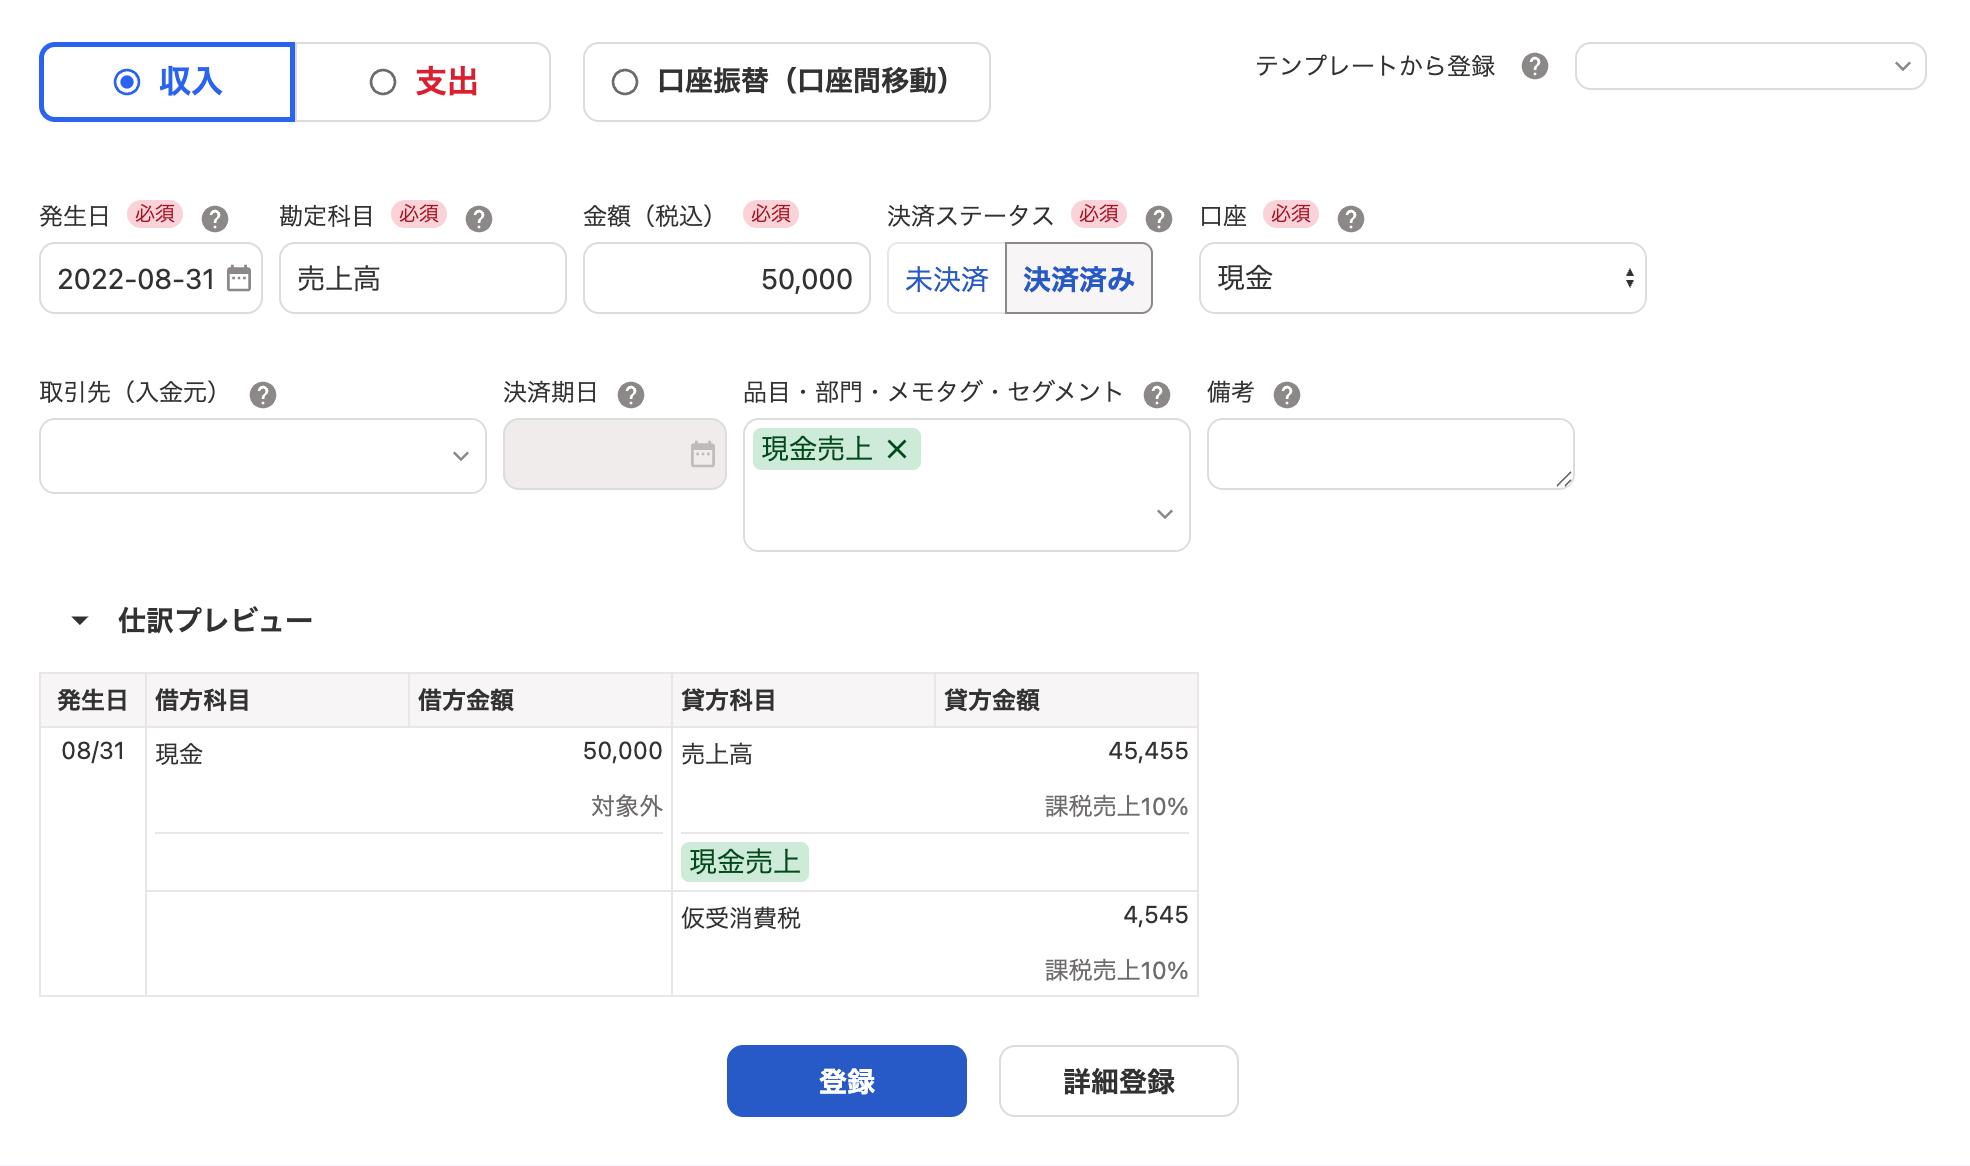1970x1166 pixels.
Task: Open help icon next to 決済ステータス
Action: pyautogui.click(x=1159, y=218)
